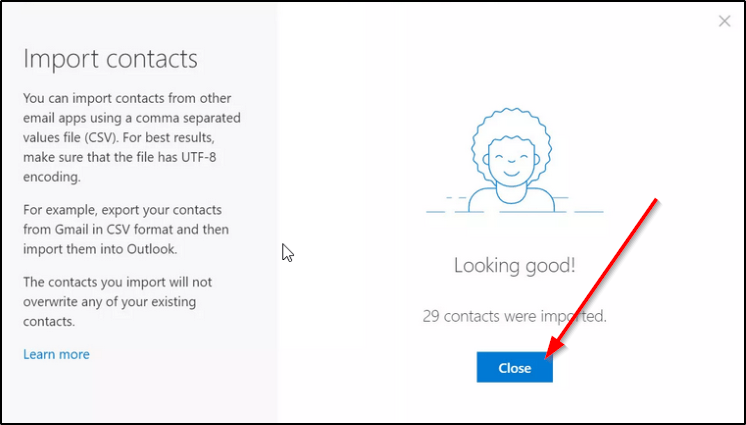This screenshot has height=425, width=746.
Task: Click the blue Close button
Action: 514,367
